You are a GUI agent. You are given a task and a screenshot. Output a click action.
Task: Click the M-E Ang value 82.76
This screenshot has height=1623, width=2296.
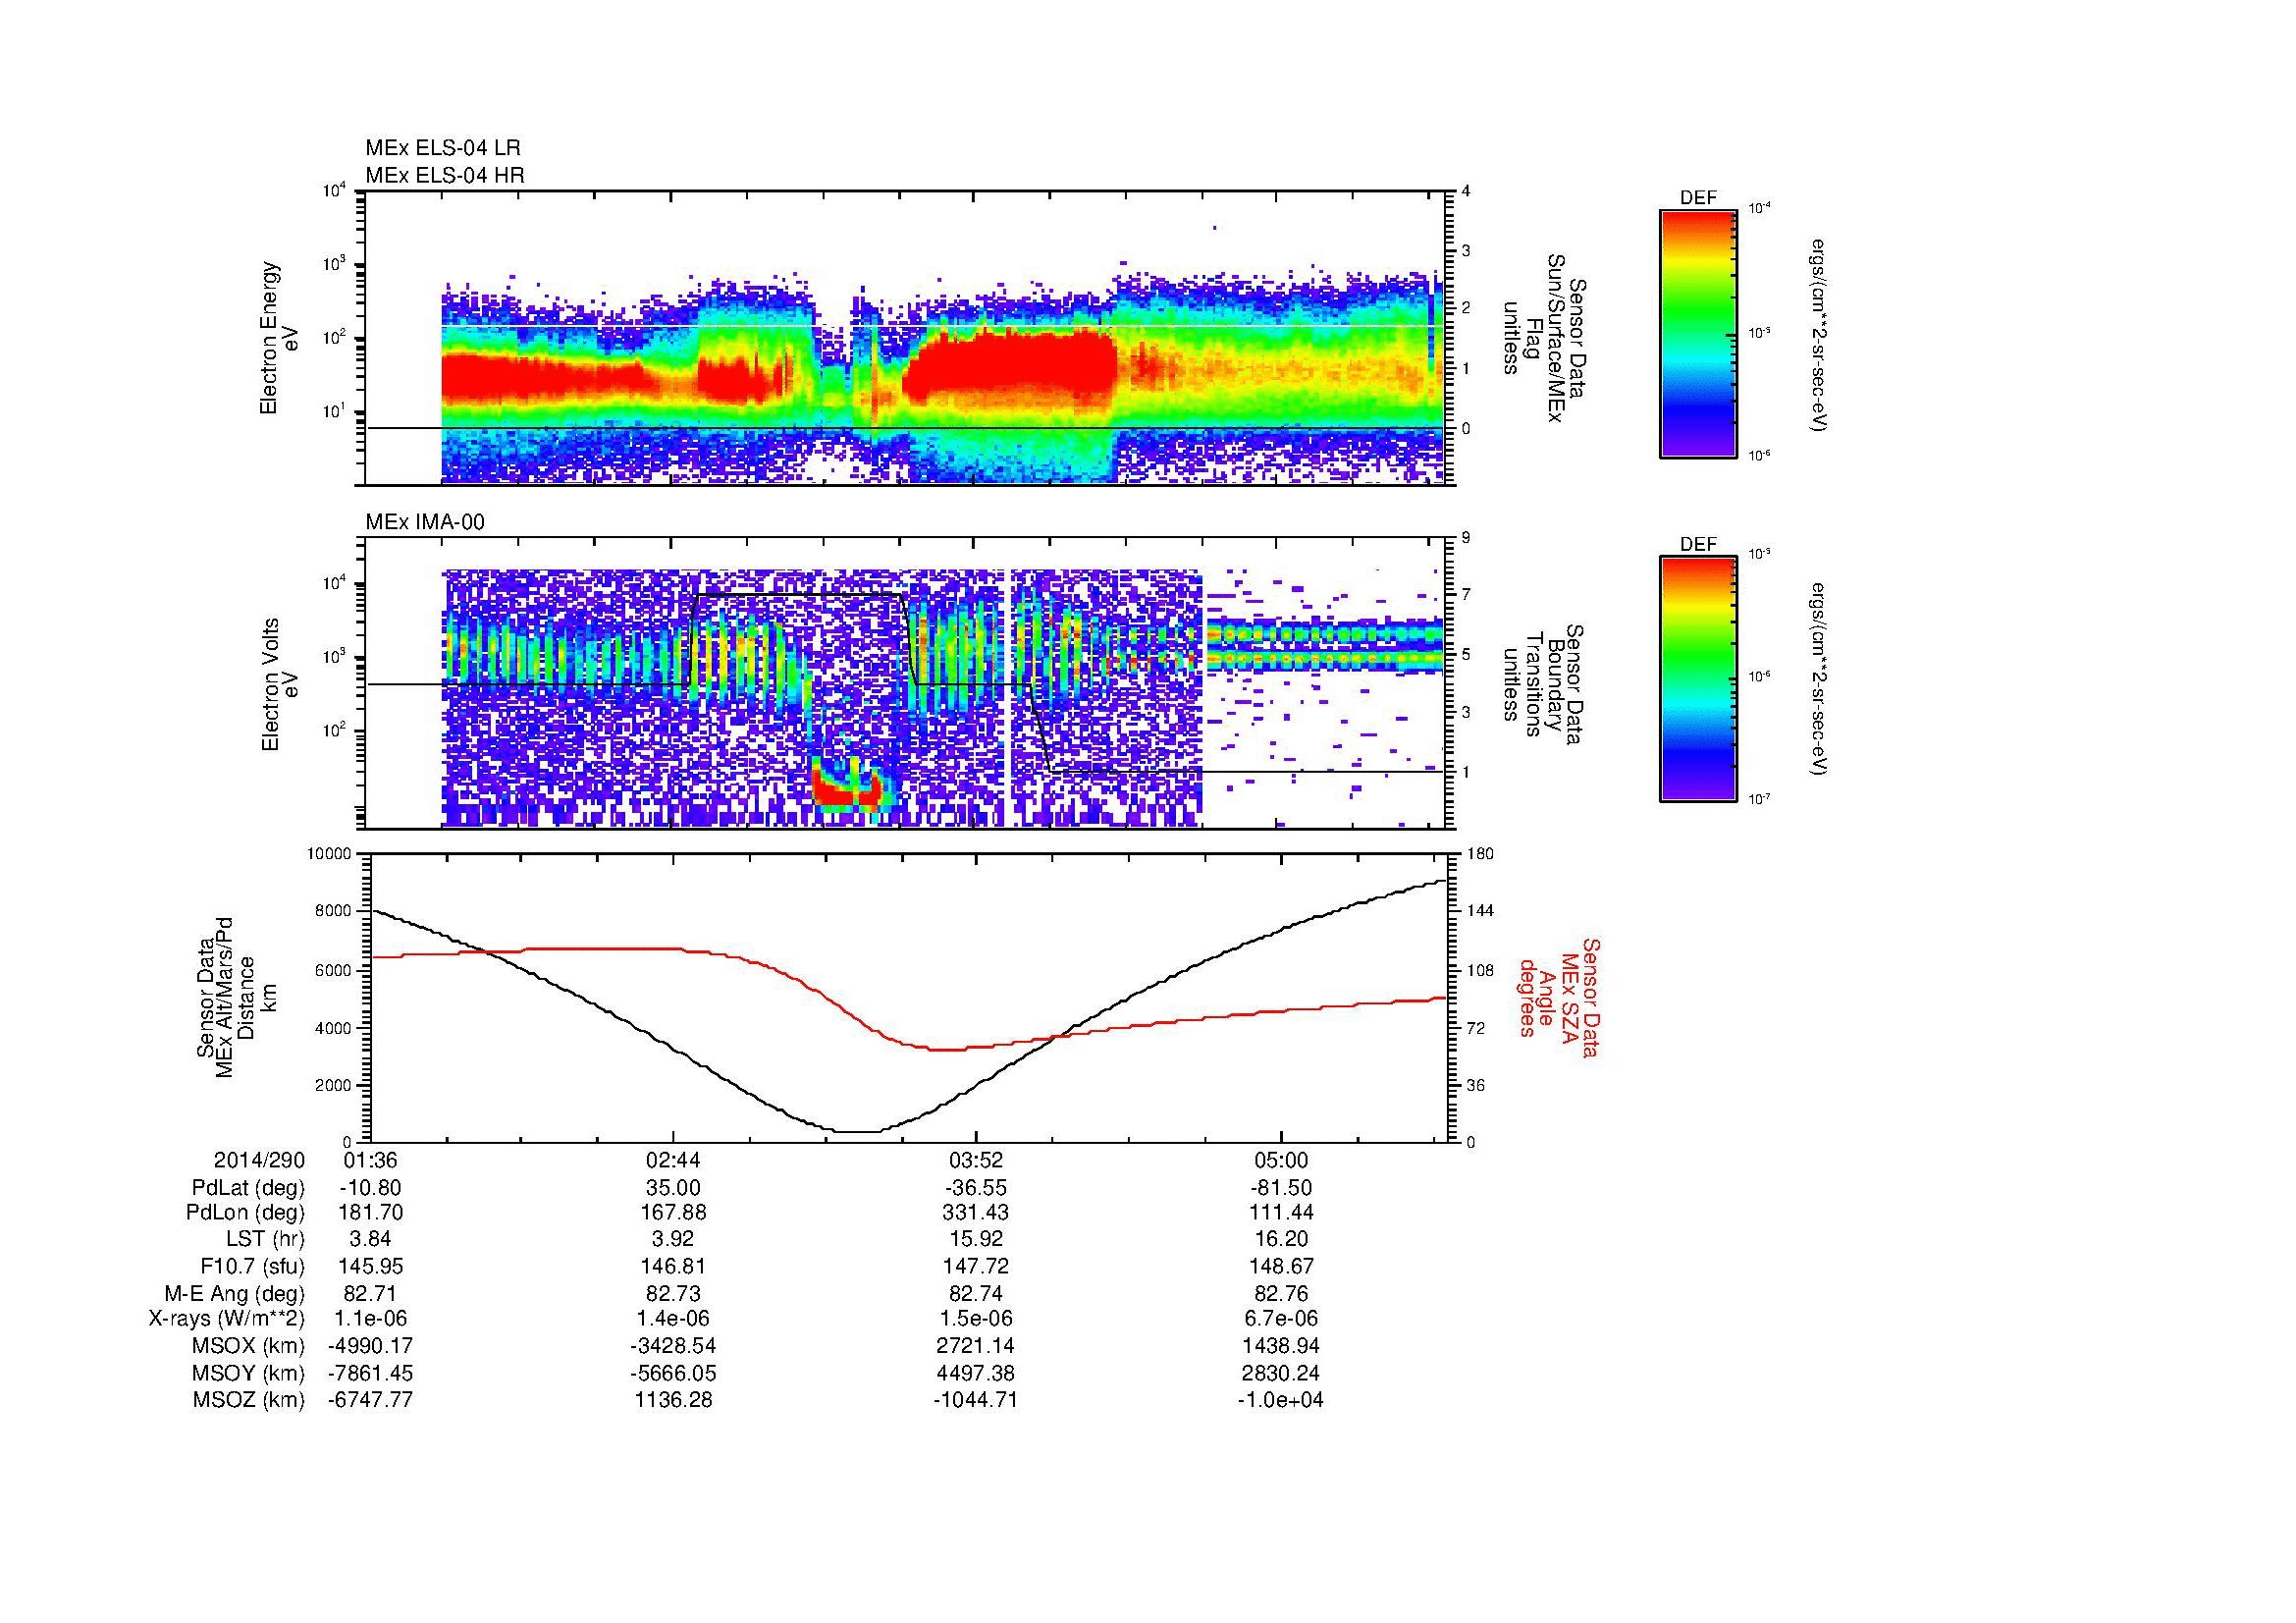pyautogui.click(x=1281, y=1293)
